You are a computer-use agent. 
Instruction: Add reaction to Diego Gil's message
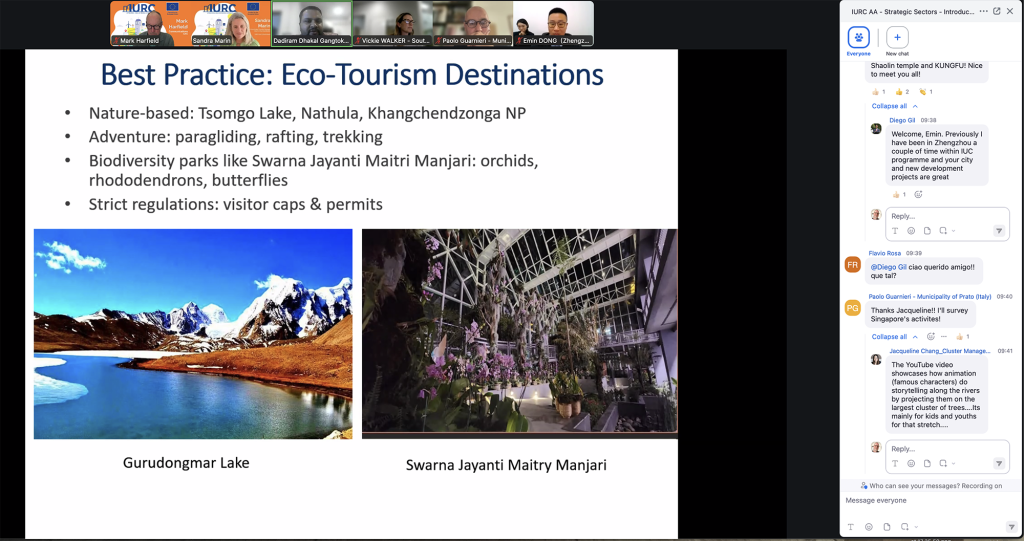(918, 194)
